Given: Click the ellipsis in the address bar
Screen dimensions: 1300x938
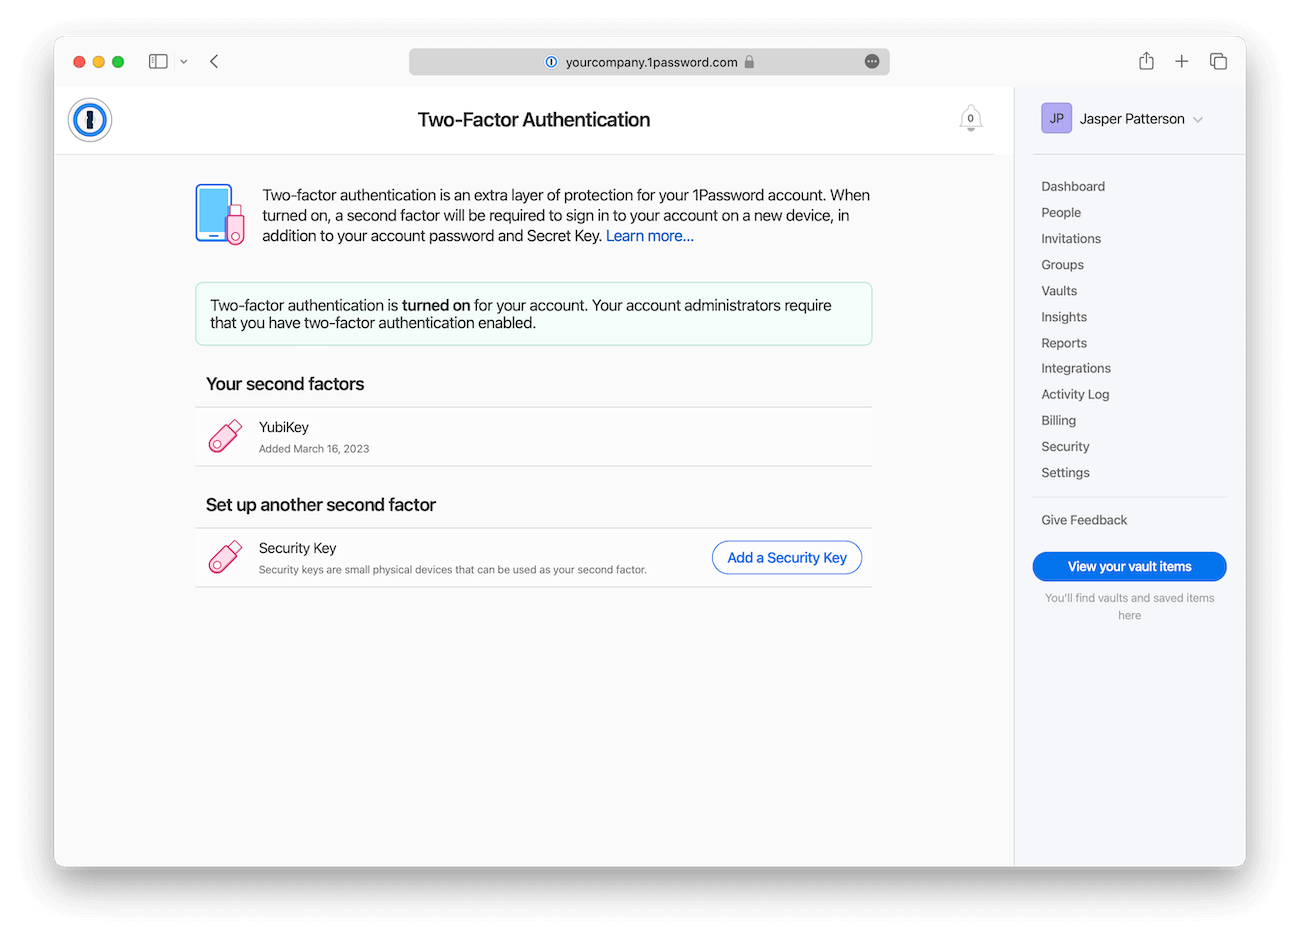Looking at the screenshot, I should (x=872, y=61).
